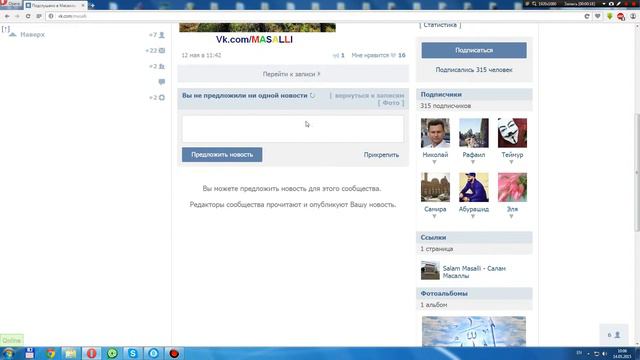Click the friends online counter widget

613,335
